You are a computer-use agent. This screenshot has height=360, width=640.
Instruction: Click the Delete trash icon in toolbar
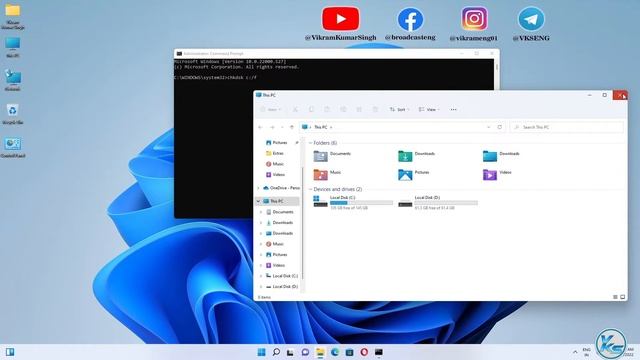coord(375,109)
